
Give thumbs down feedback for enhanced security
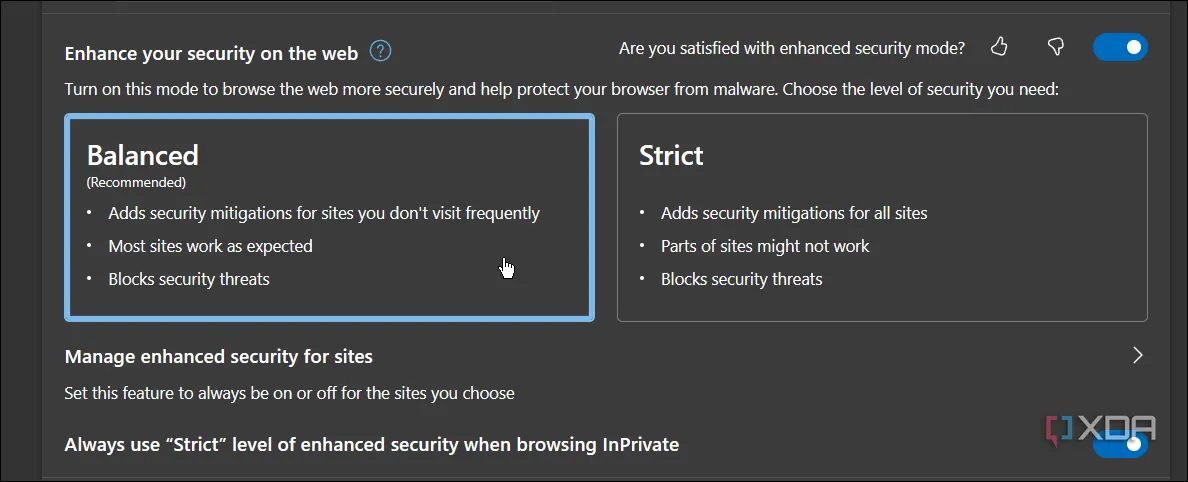click(x=1055, y=47)
